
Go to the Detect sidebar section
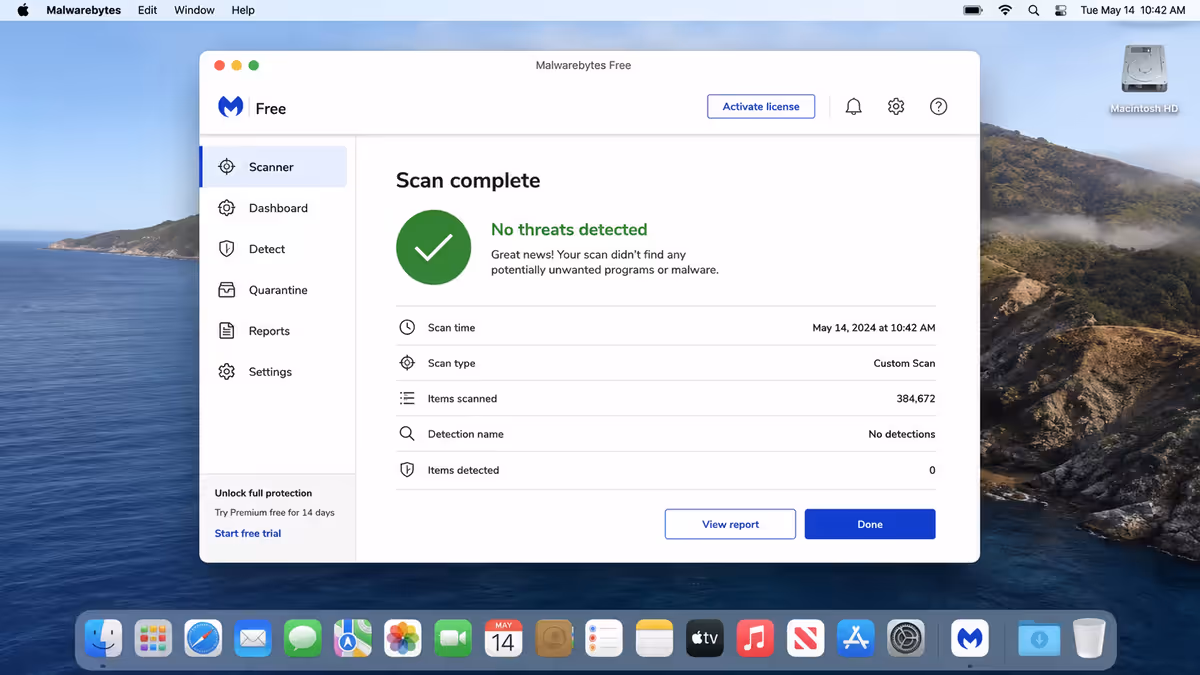pyautogui.click(x=273, y=249)
